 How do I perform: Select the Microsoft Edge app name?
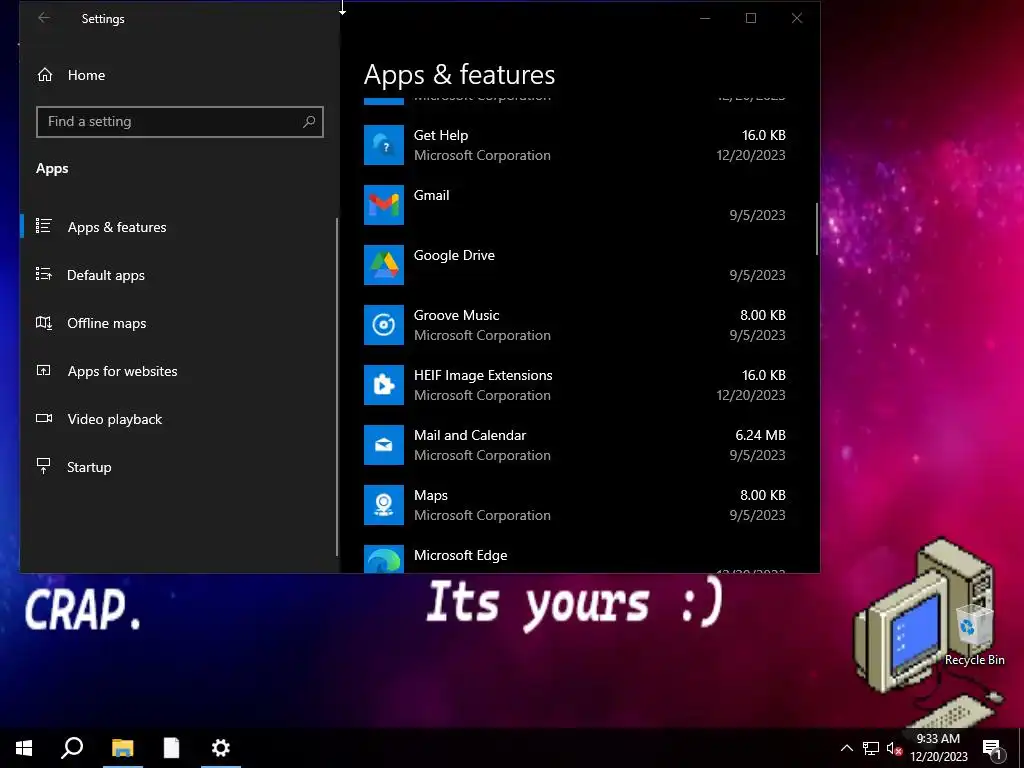(460, 555)
